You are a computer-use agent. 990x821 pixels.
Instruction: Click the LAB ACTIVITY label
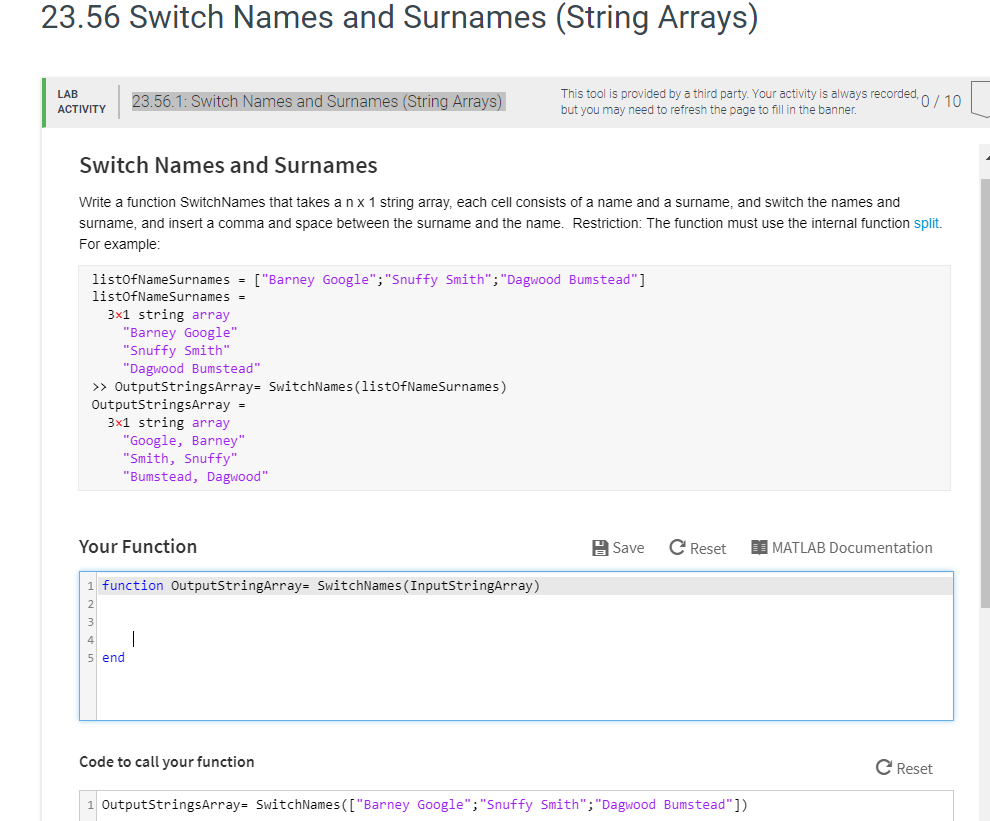coord(81,102)
